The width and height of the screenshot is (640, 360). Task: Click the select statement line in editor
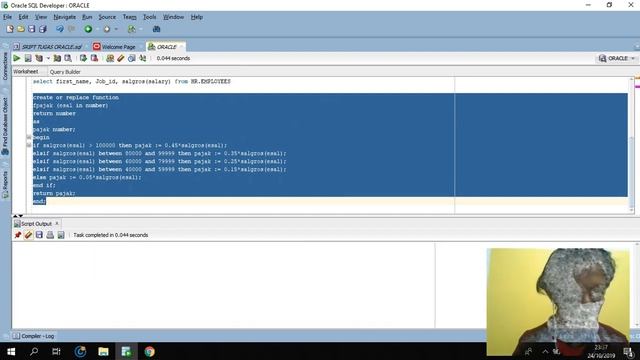tap(131, 82)
